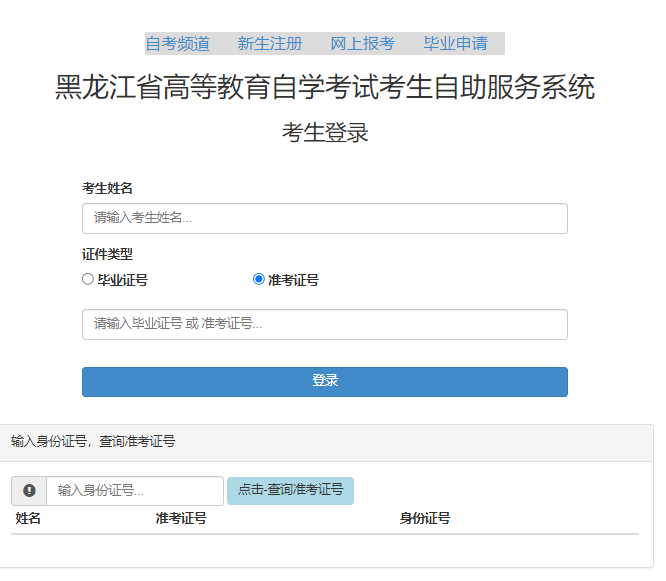Select the 准考证号 radio button
Viewport: 666px width, 581px height.
(259, 279)
